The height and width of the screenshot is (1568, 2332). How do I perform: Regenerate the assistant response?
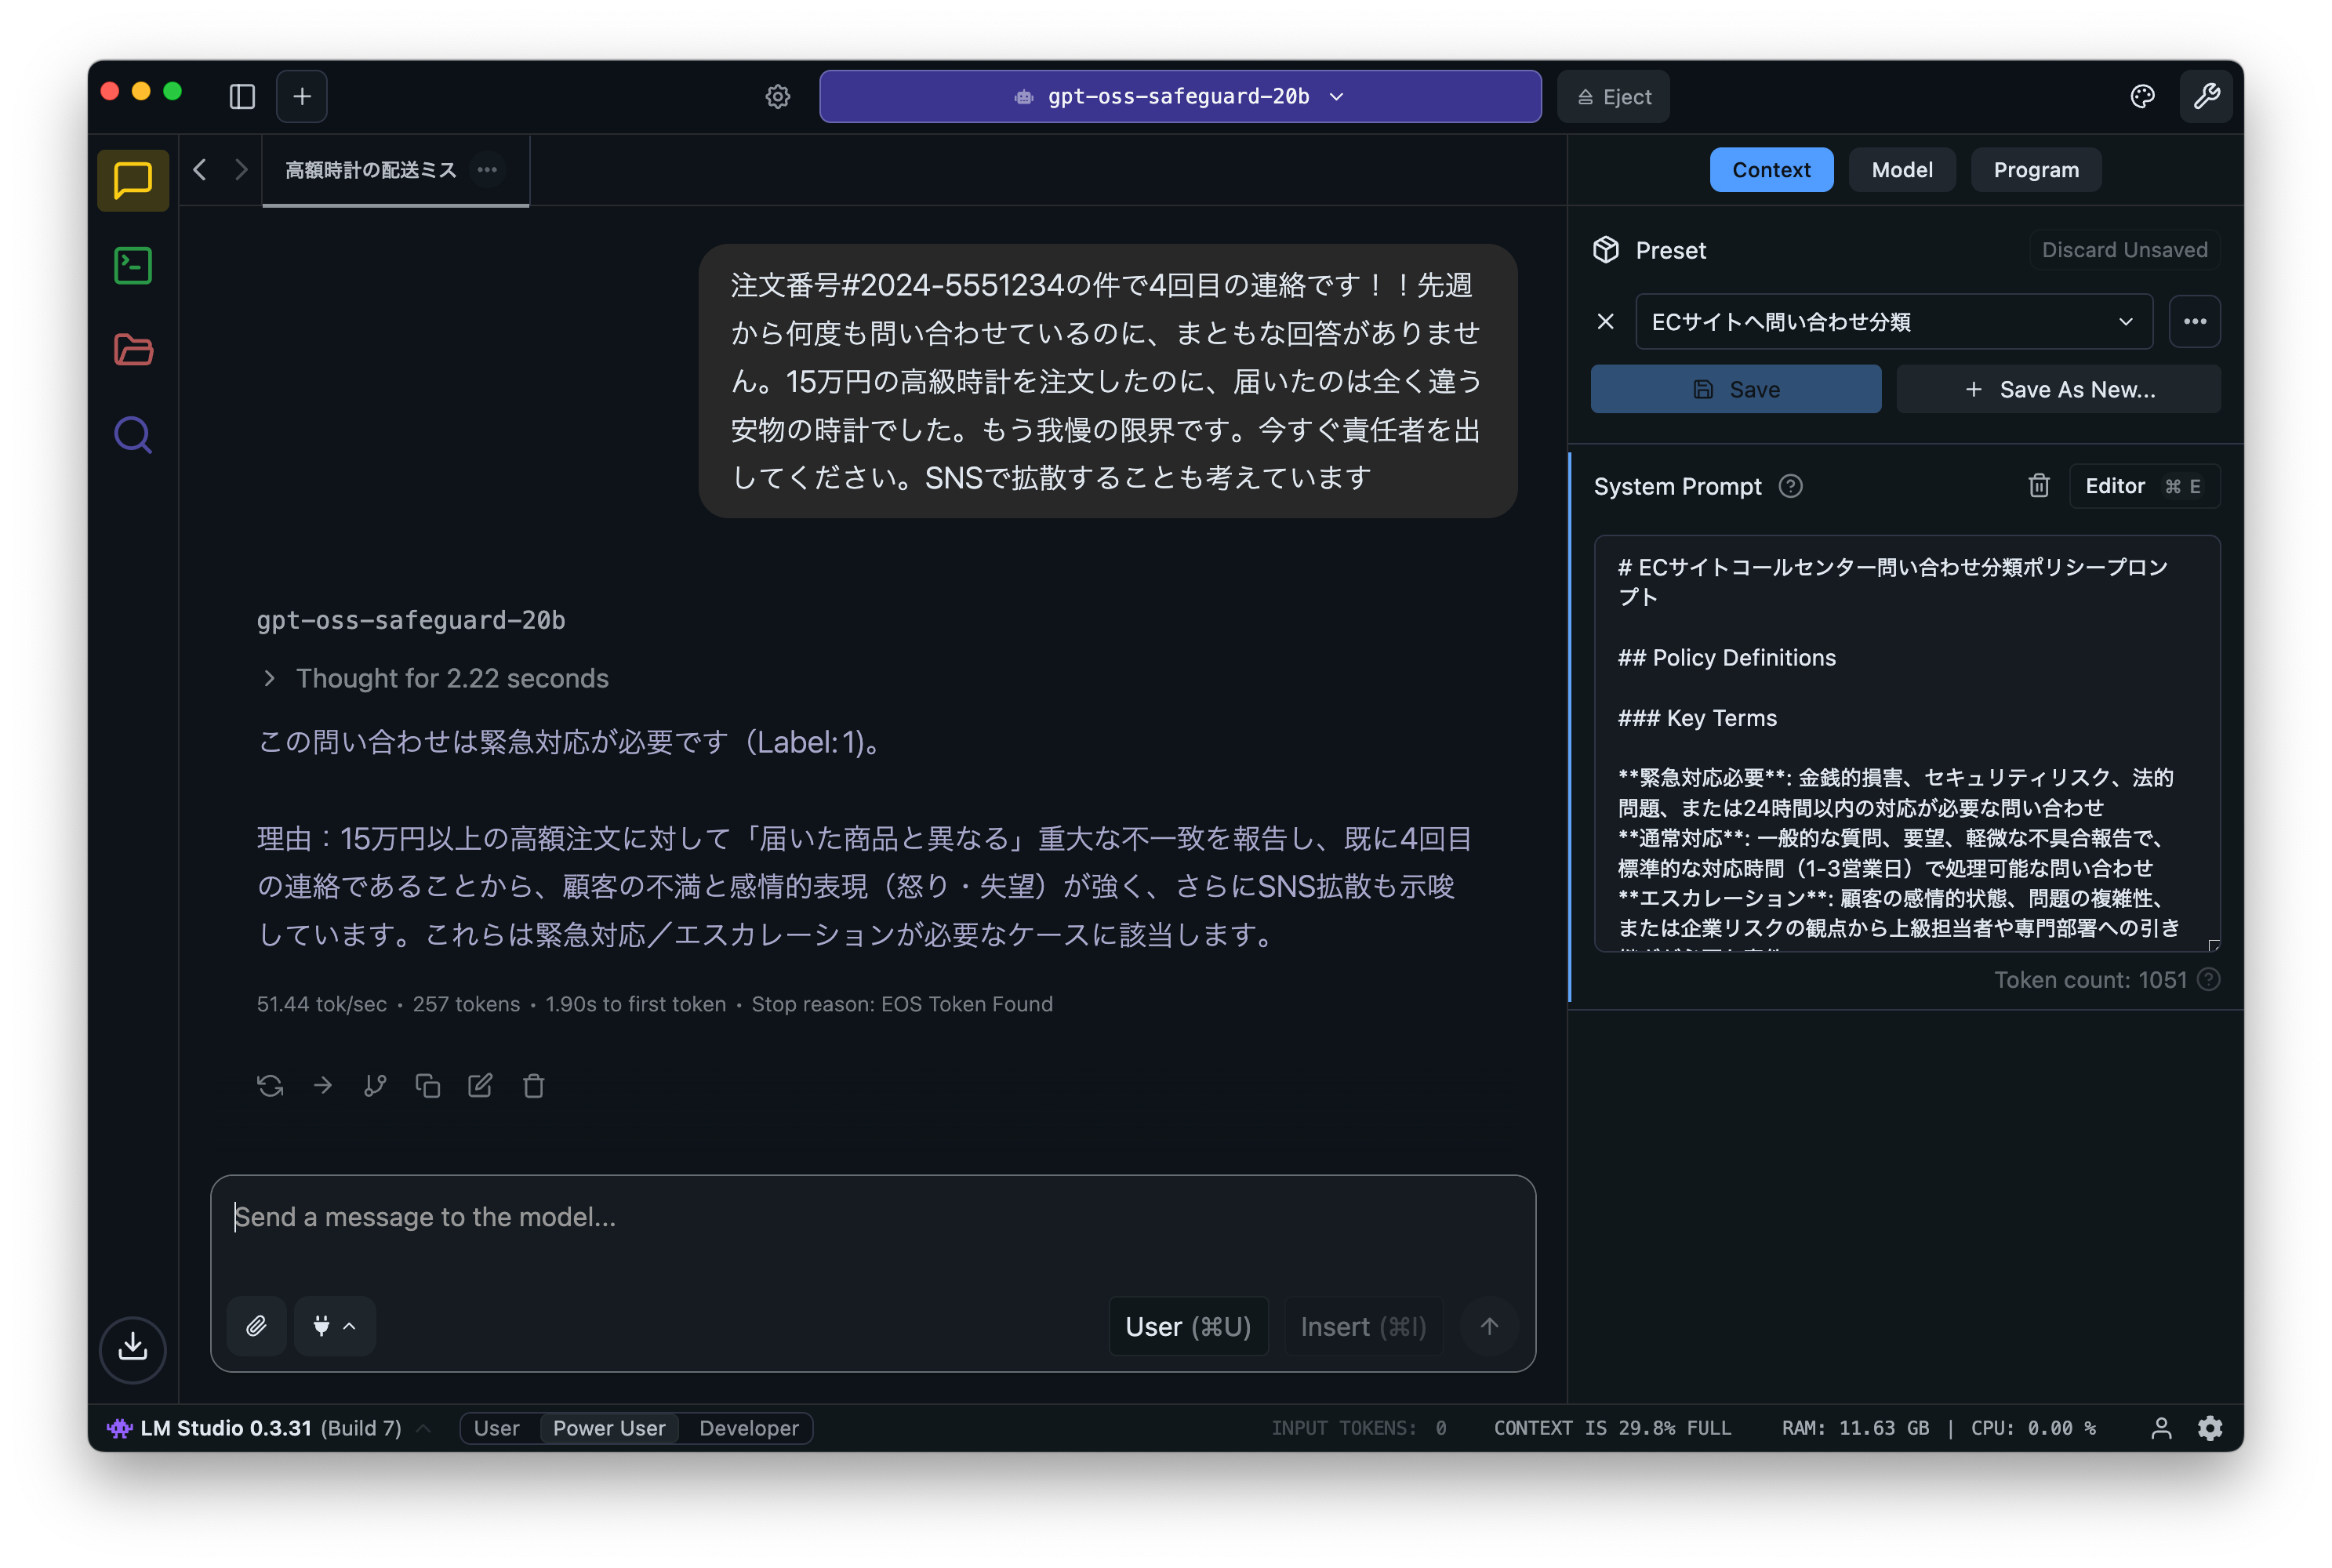tap(270, 1086)
